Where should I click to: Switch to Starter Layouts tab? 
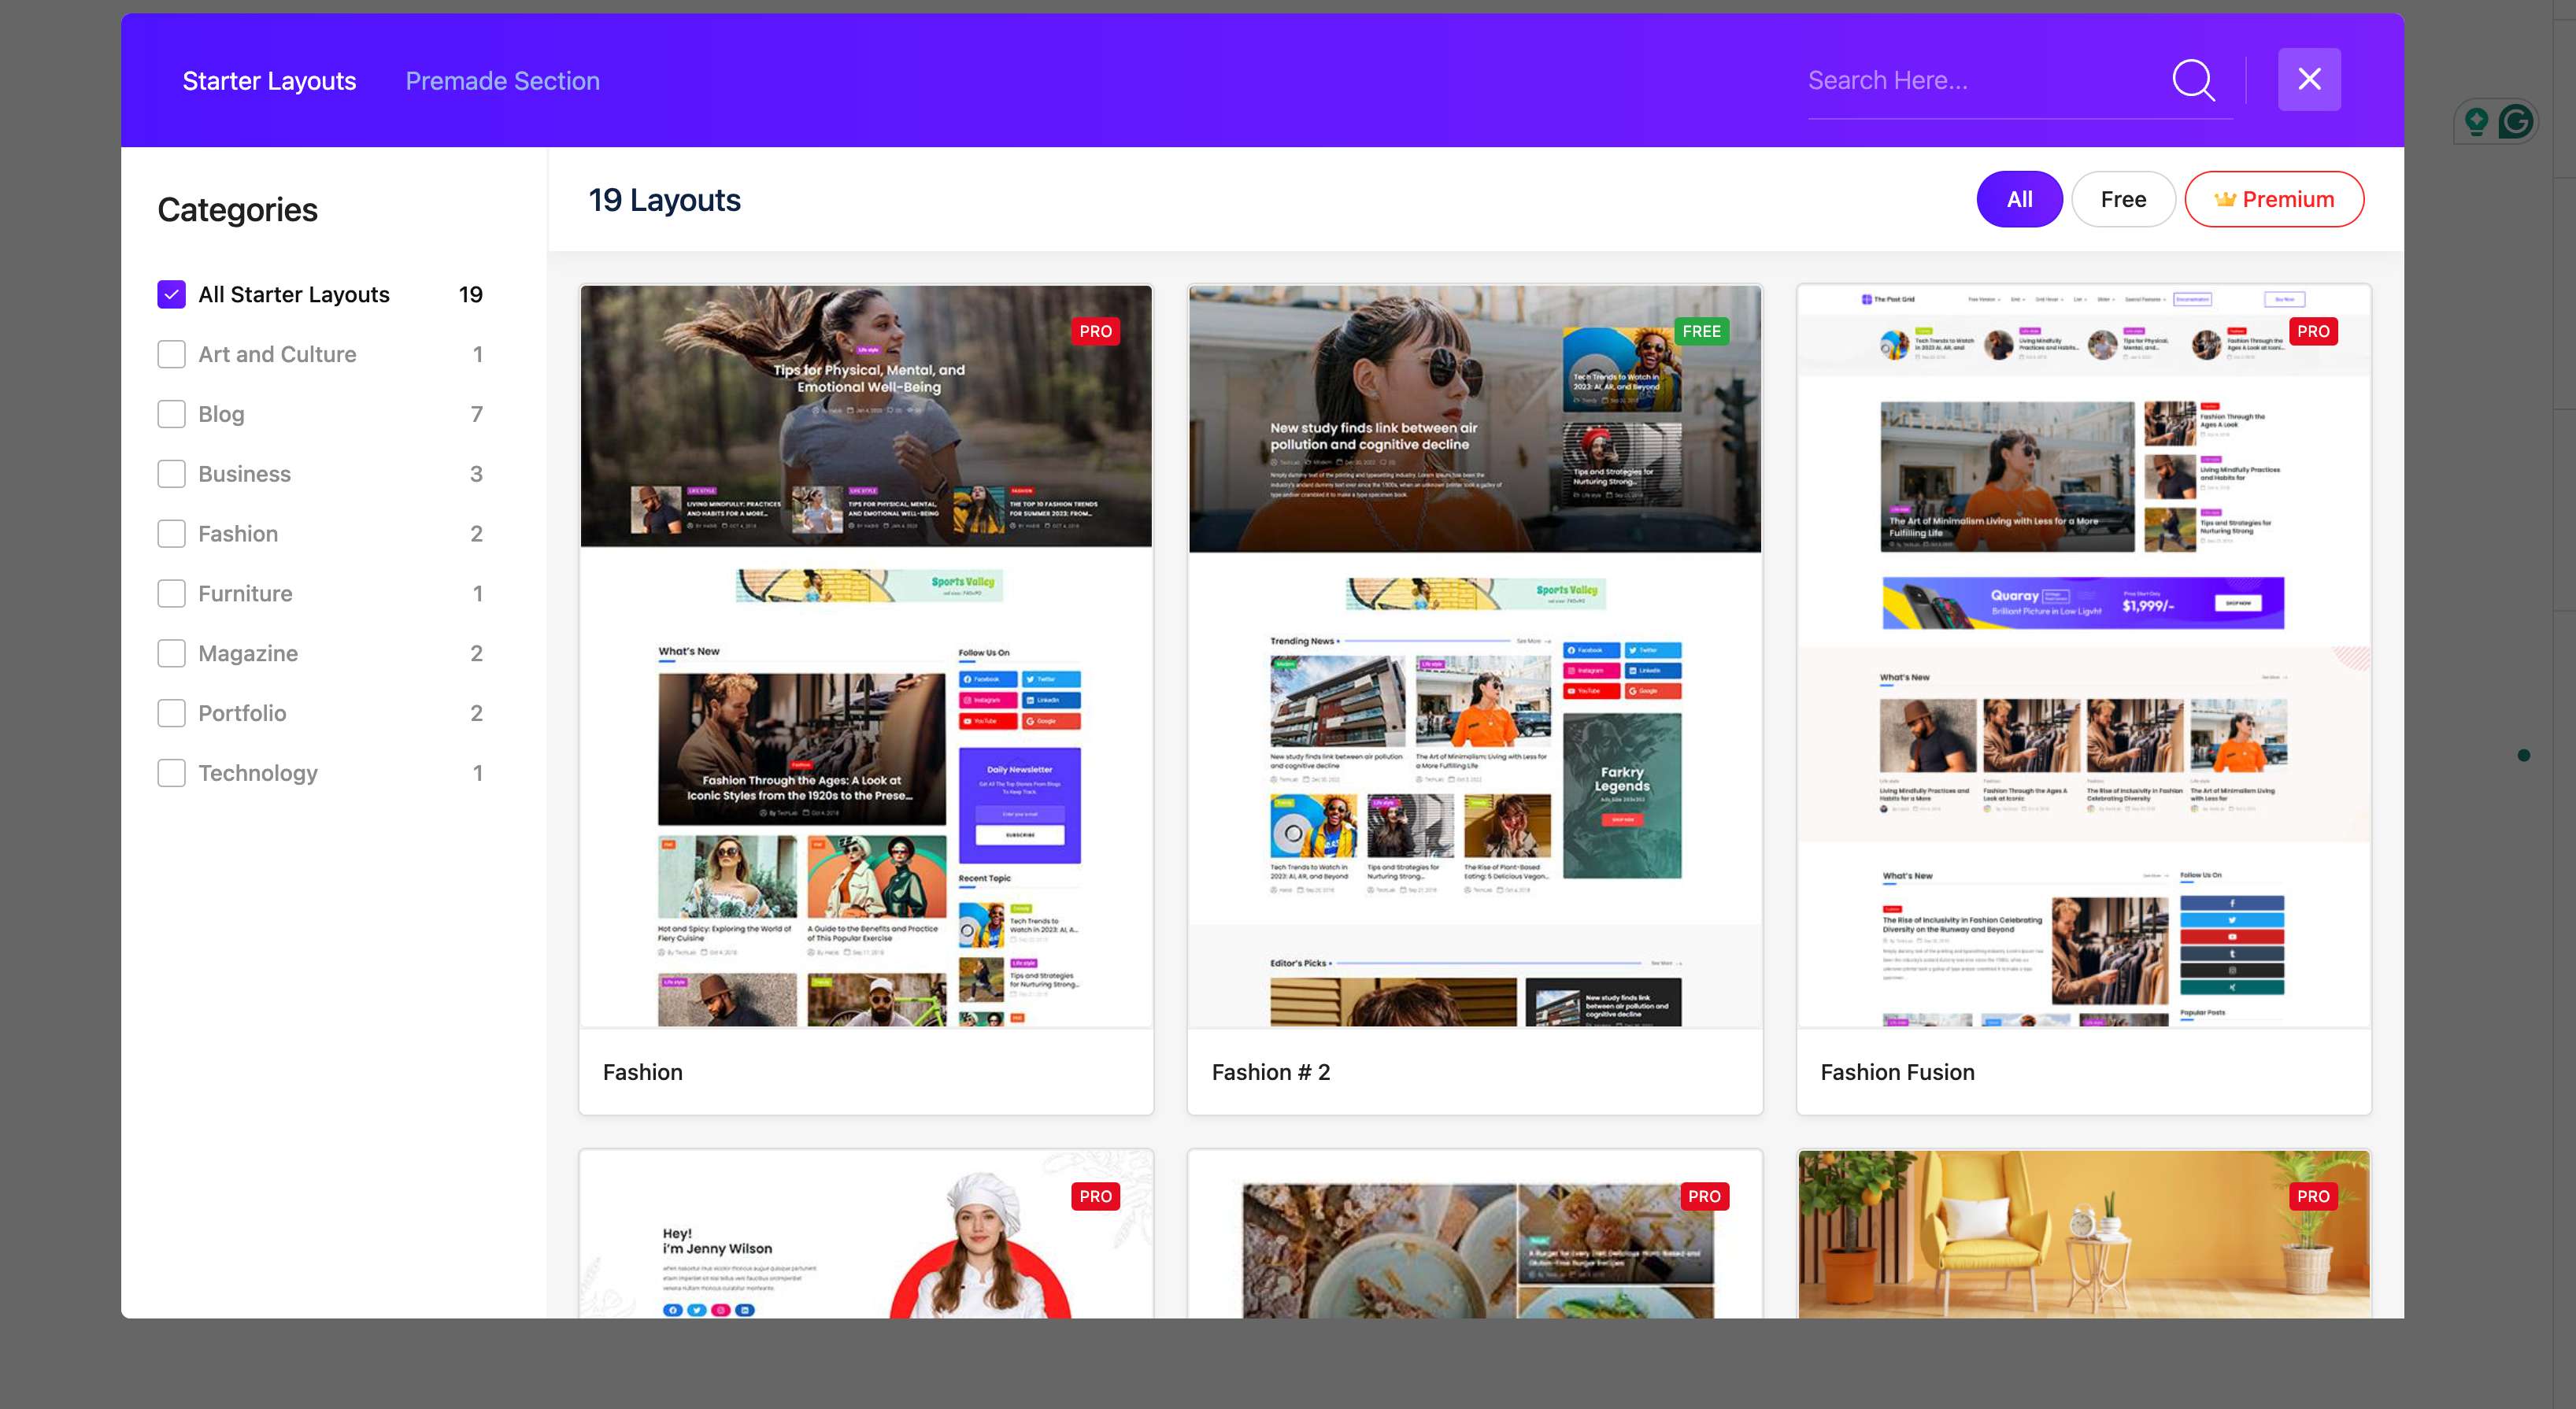(269, 81)
